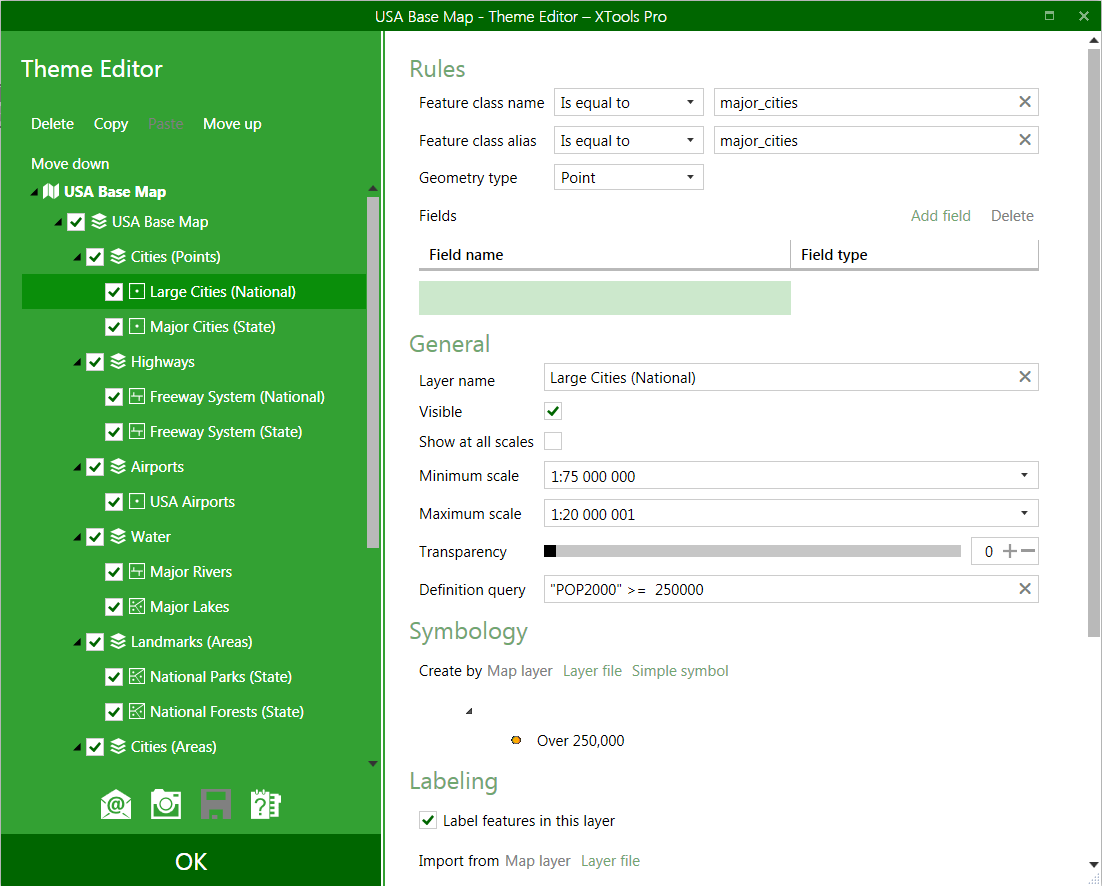The height and width of the screenshot is (886, 1102).
Task: Click Move up command
Action: pyautogui.click(x=232, y=124)
